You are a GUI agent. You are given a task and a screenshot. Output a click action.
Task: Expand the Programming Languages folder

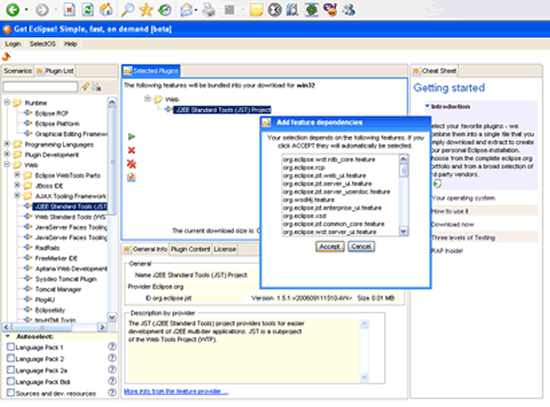pos(7,144)
